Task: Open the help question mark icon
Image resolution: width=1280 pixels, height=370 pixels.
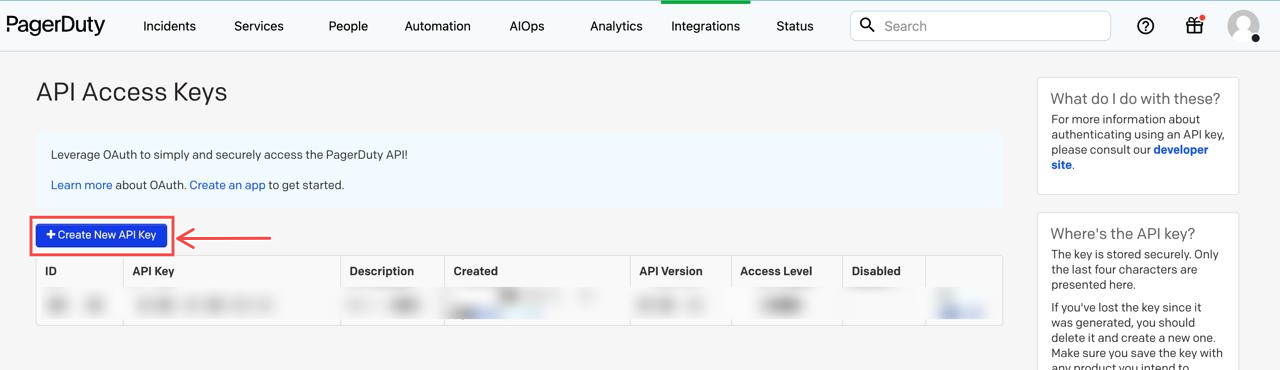Action: point(1146,26)
